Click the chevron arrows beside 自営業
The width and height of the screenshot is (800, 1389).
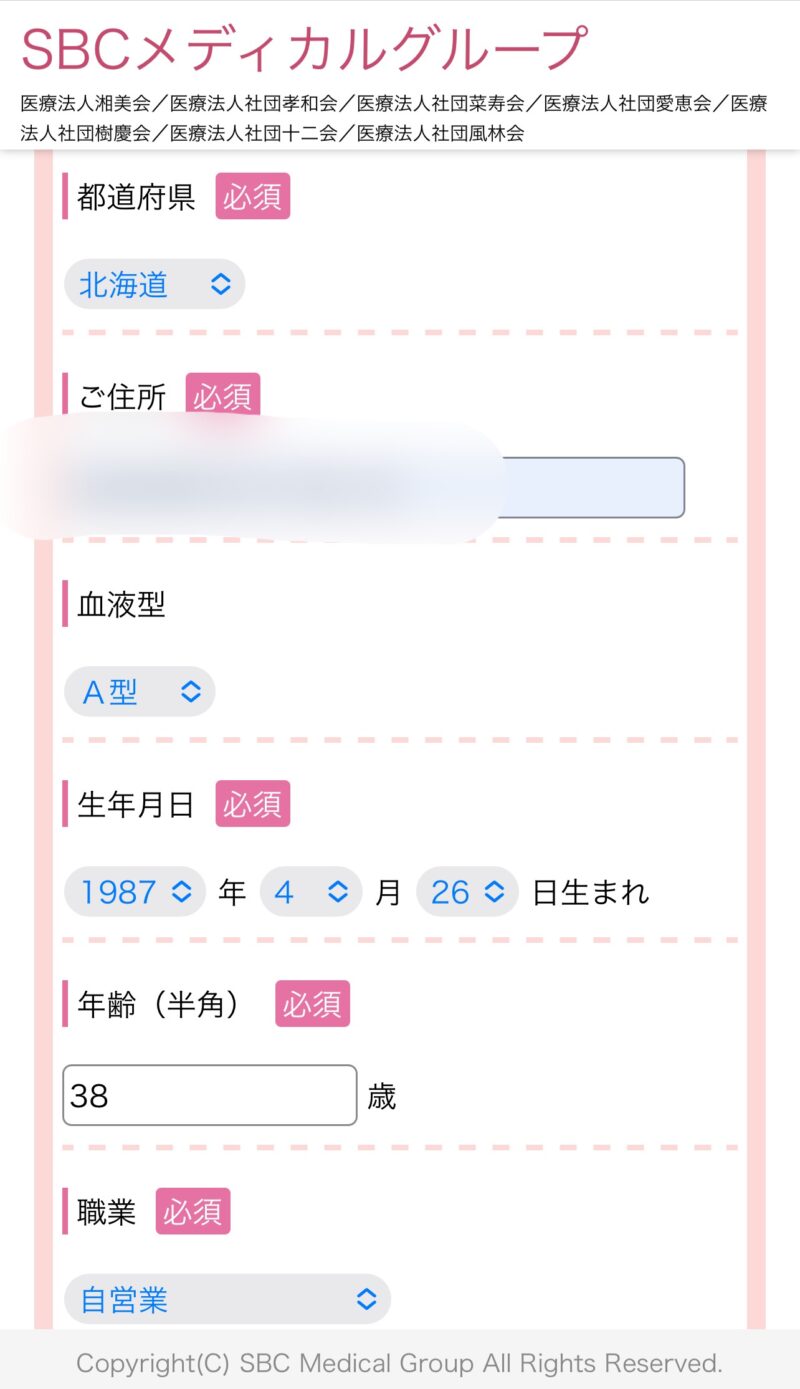[x=367, y=1300]
